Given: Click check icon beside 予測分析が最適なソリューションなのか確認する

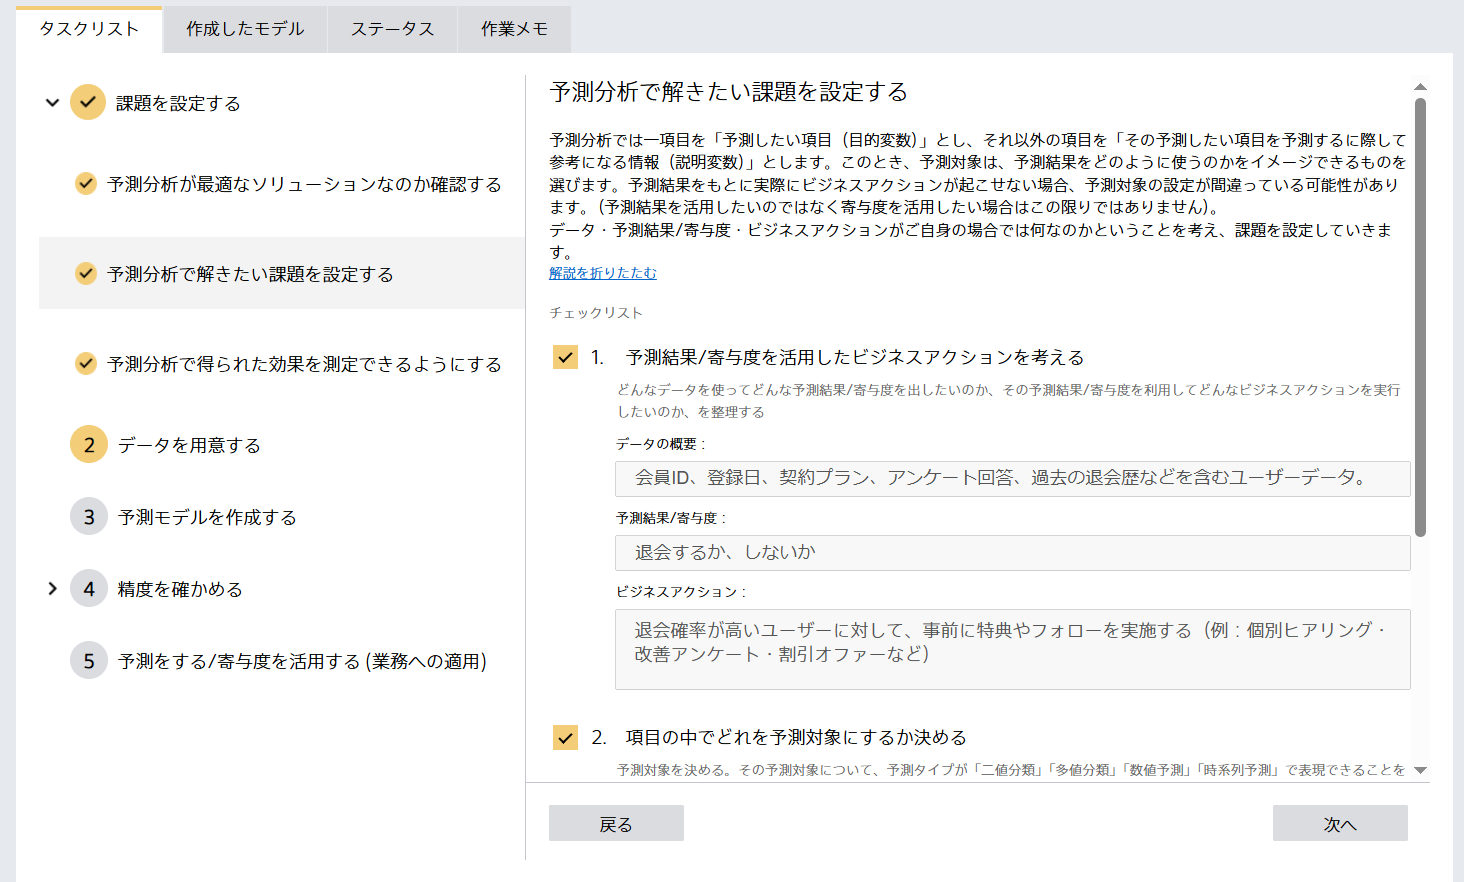Looking at the screenshot, I should [x=86, y=184].
